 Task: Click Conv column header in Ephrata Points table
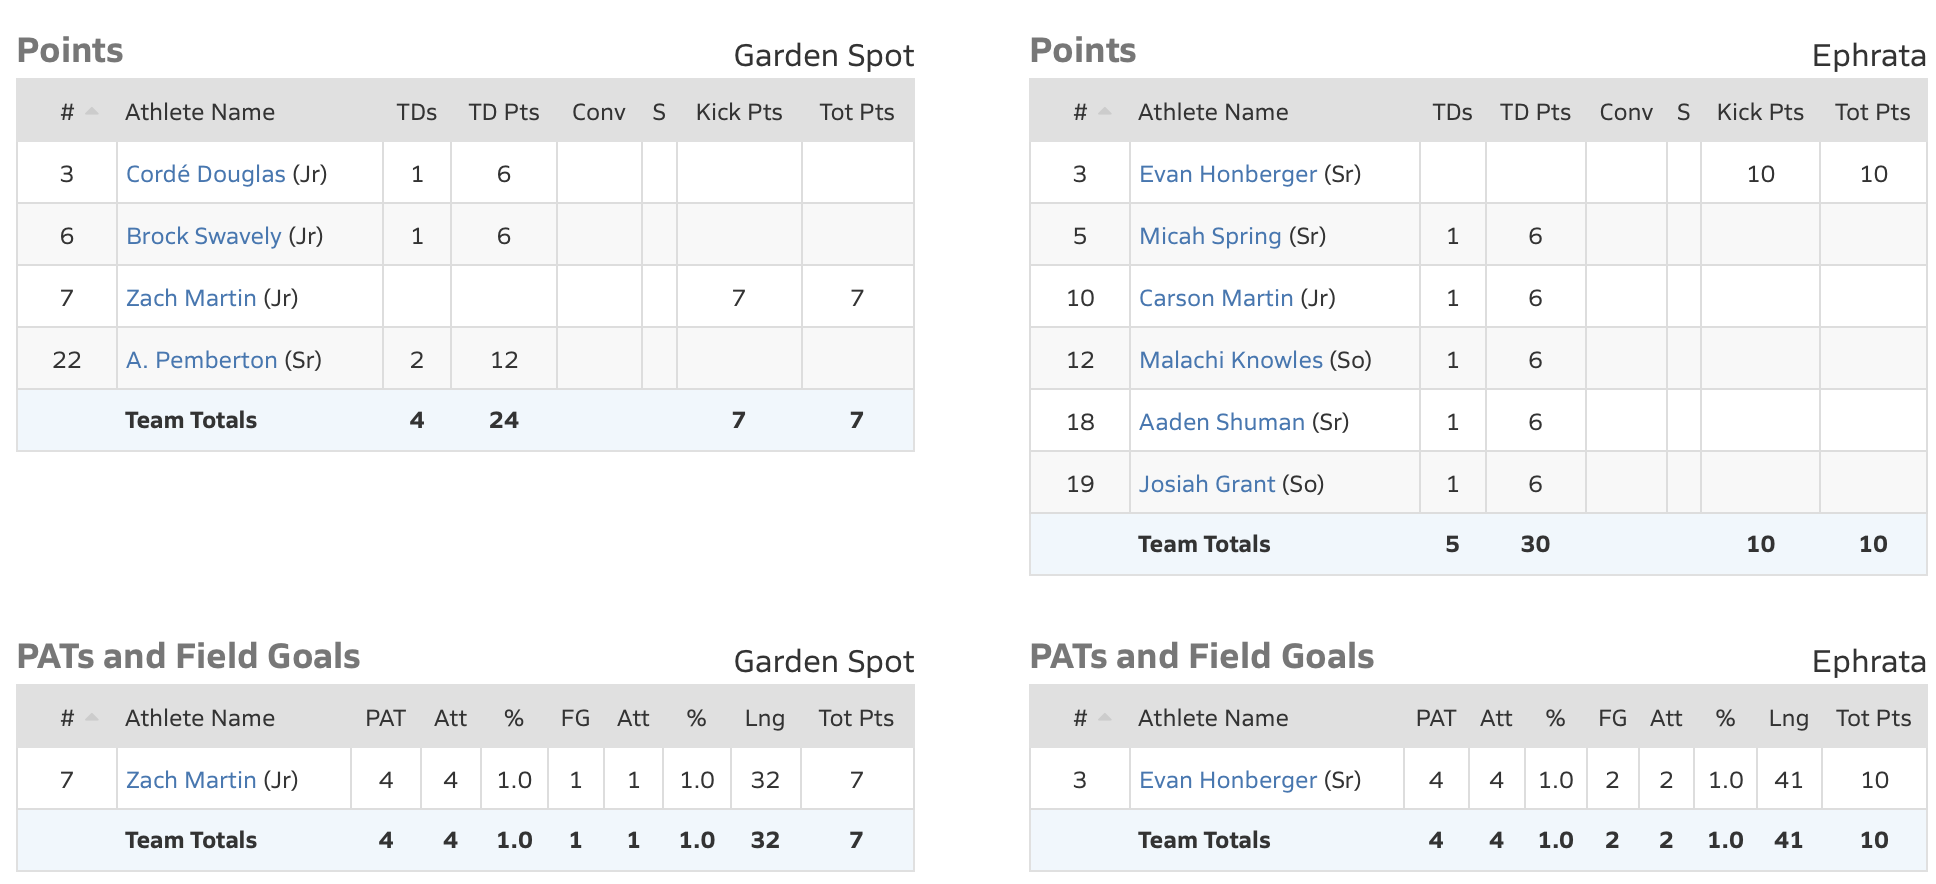pos(1626,112)
